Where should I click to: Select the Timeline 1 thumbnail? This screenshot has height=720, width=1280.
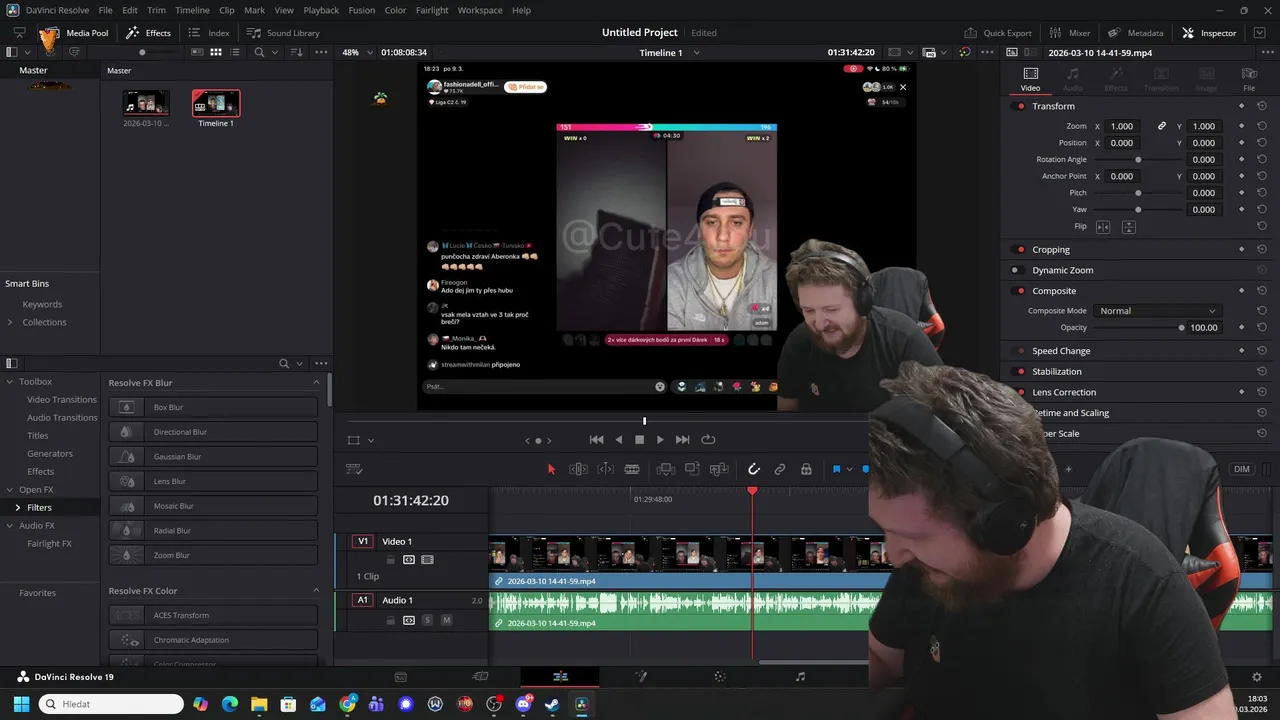[216, 103]
